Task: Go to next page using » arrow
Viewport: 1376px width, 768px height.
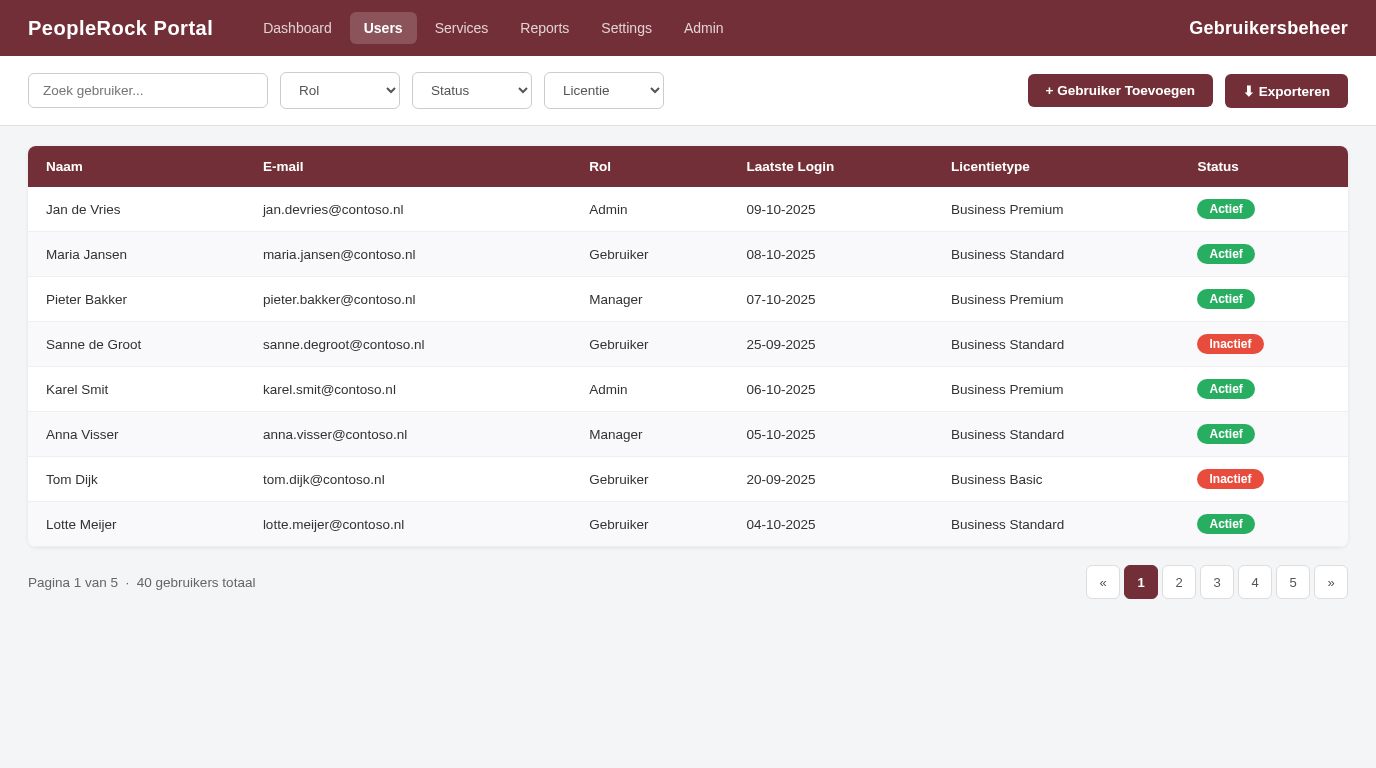Action: click(x=1330, y=582)
